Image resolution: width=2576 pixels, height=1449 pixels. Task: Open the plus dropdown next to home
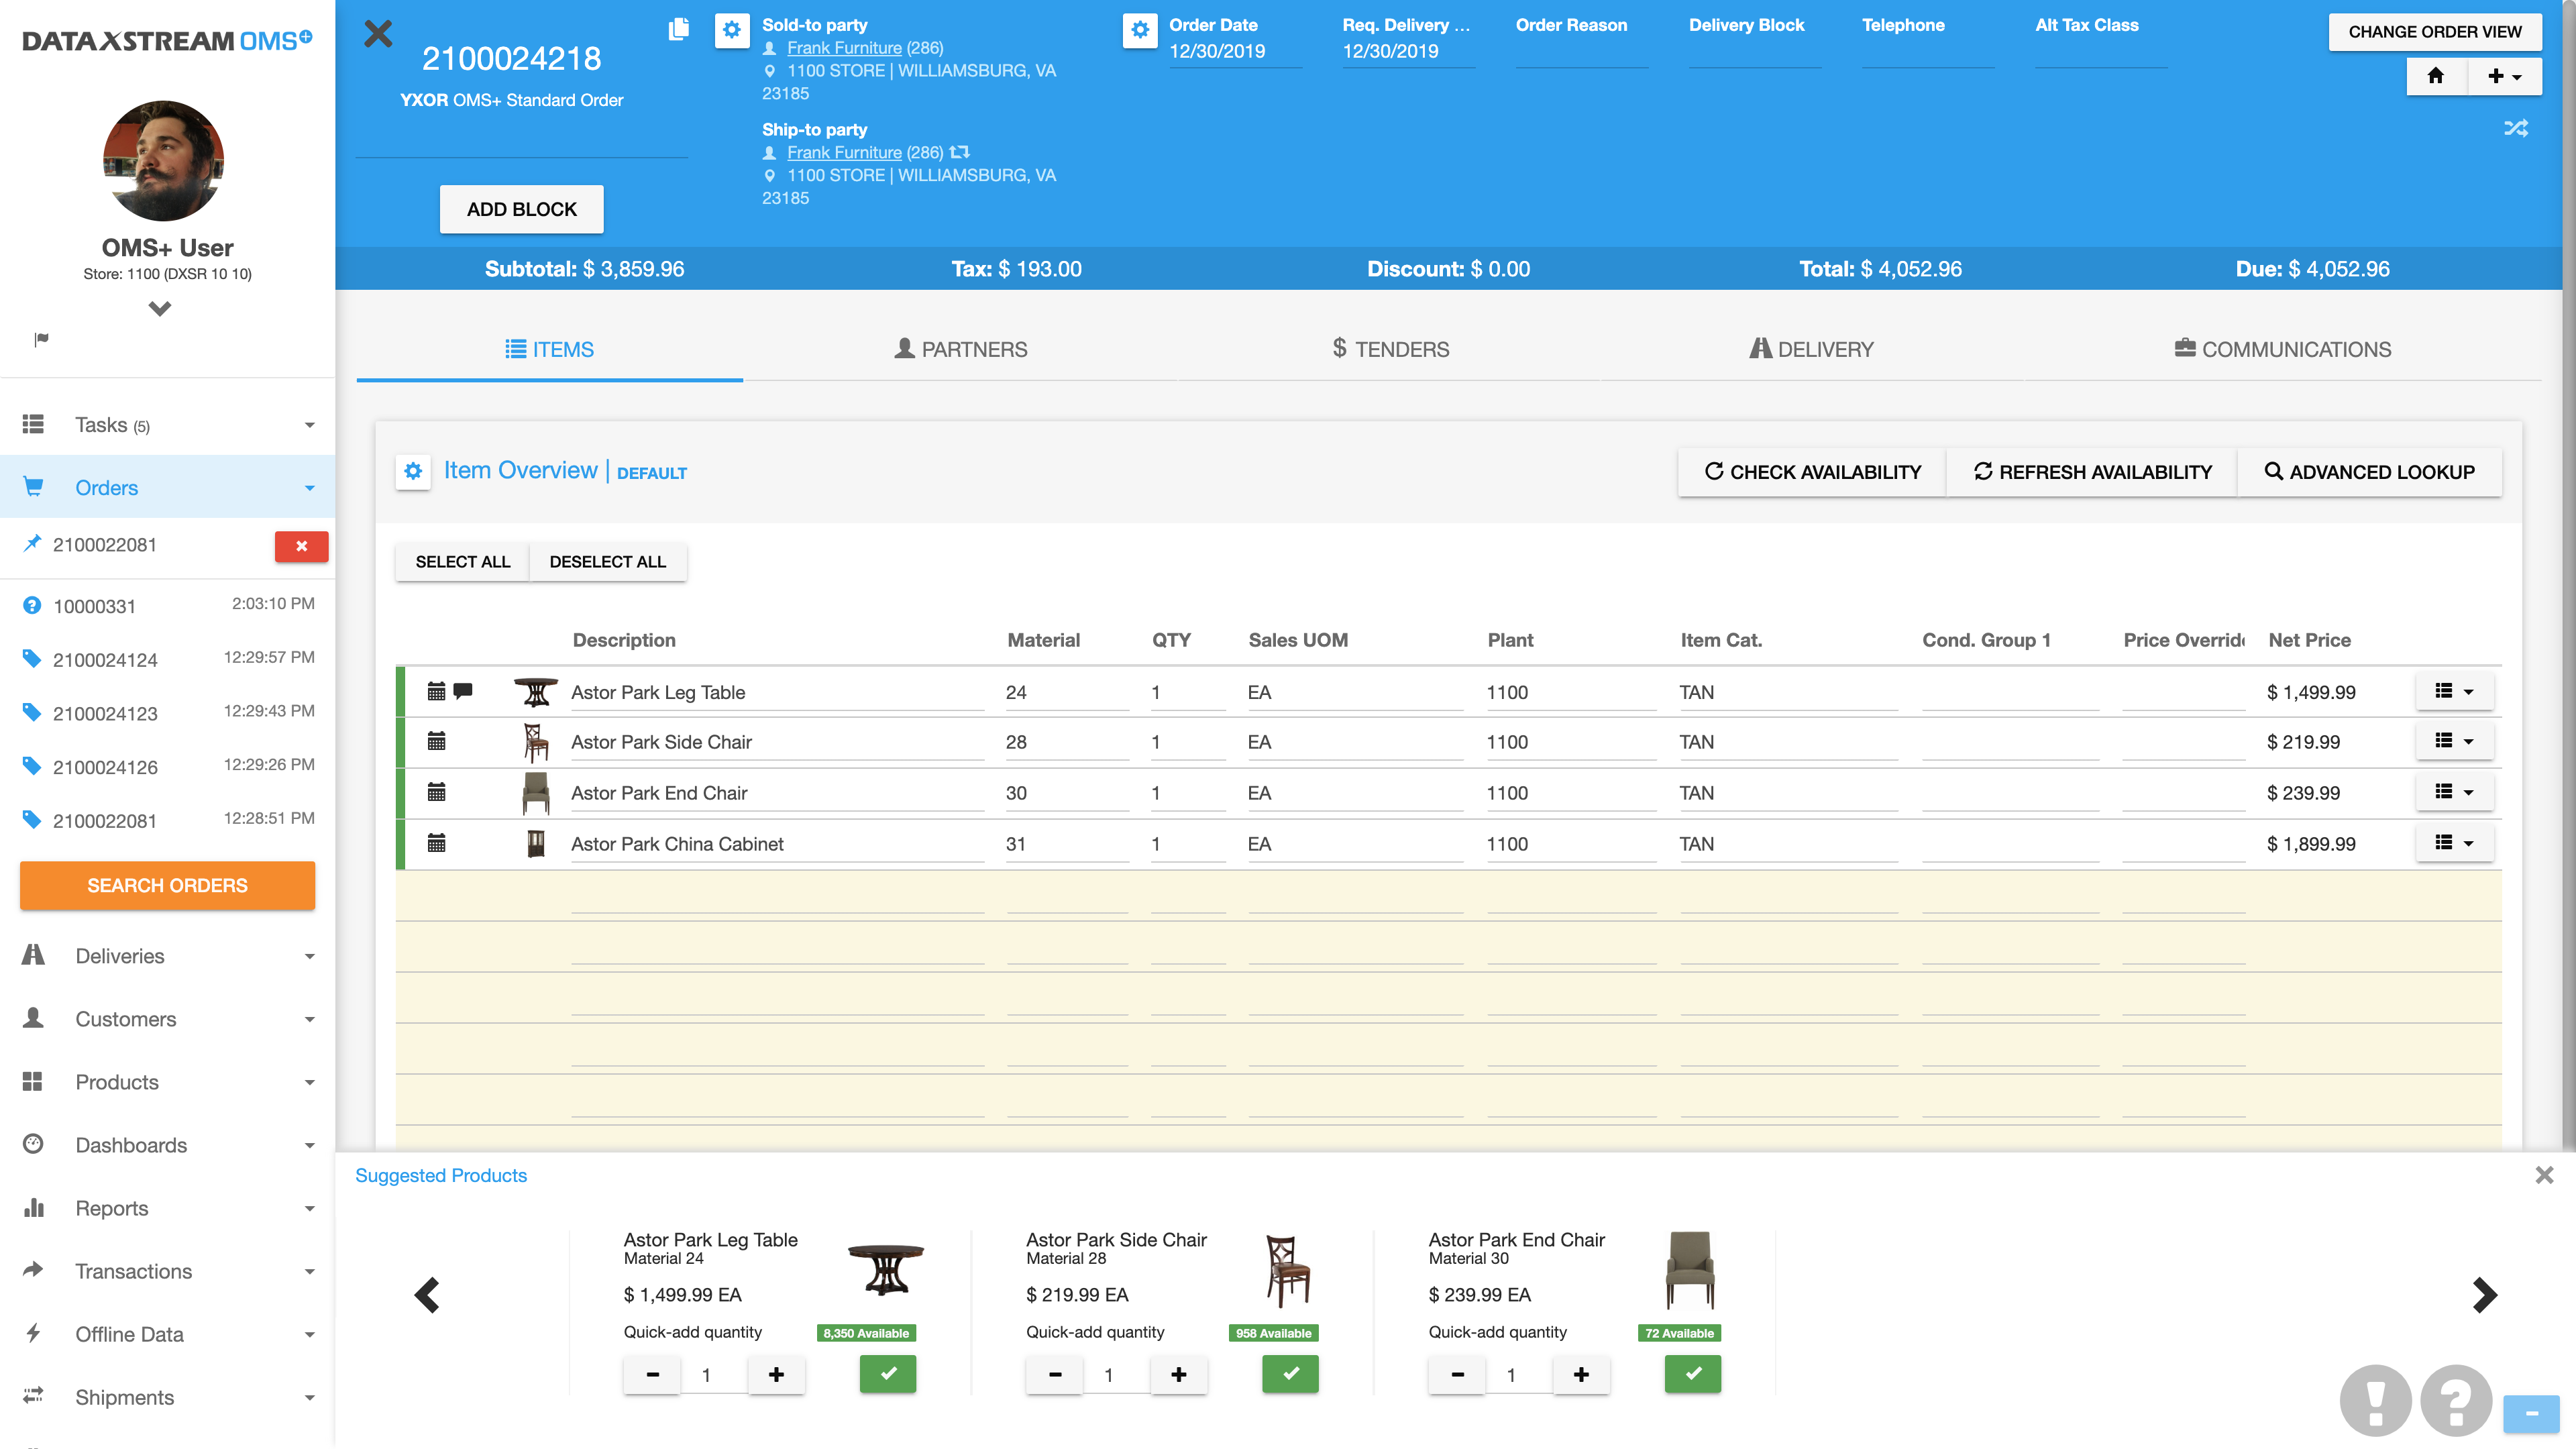point(2504,76)
